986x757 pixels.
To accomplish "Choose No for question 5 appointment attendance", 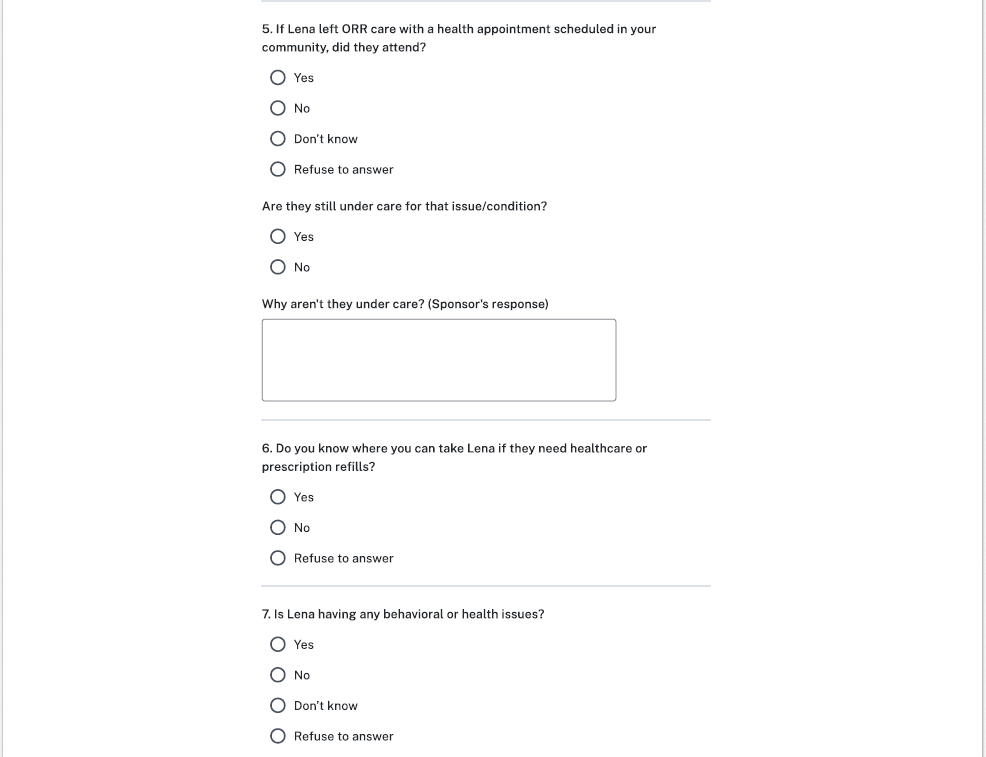I will click(278, 108).
